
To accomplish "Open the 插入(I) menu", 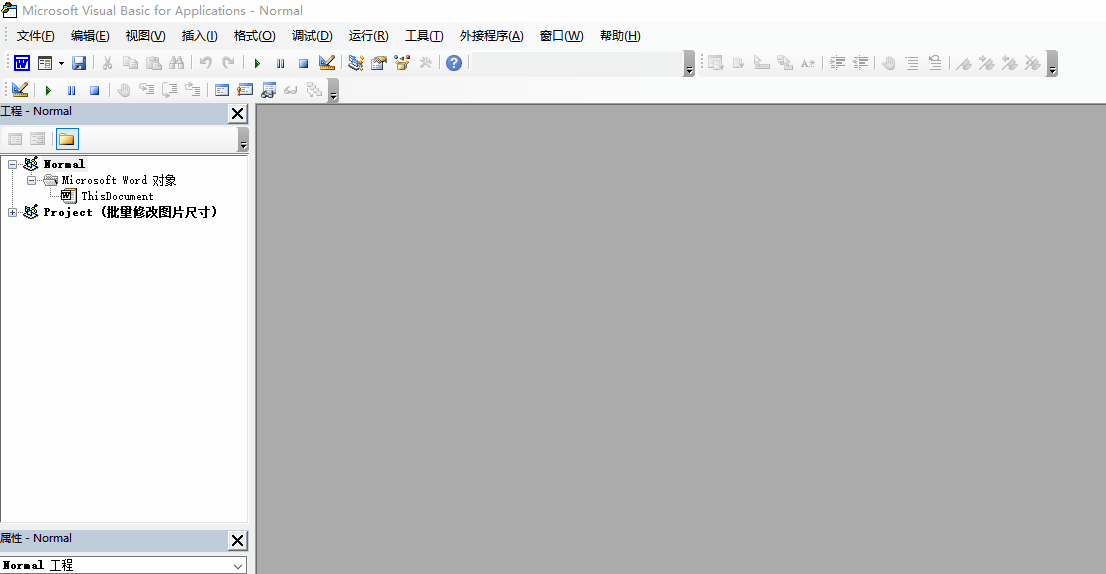I will 200,36.
